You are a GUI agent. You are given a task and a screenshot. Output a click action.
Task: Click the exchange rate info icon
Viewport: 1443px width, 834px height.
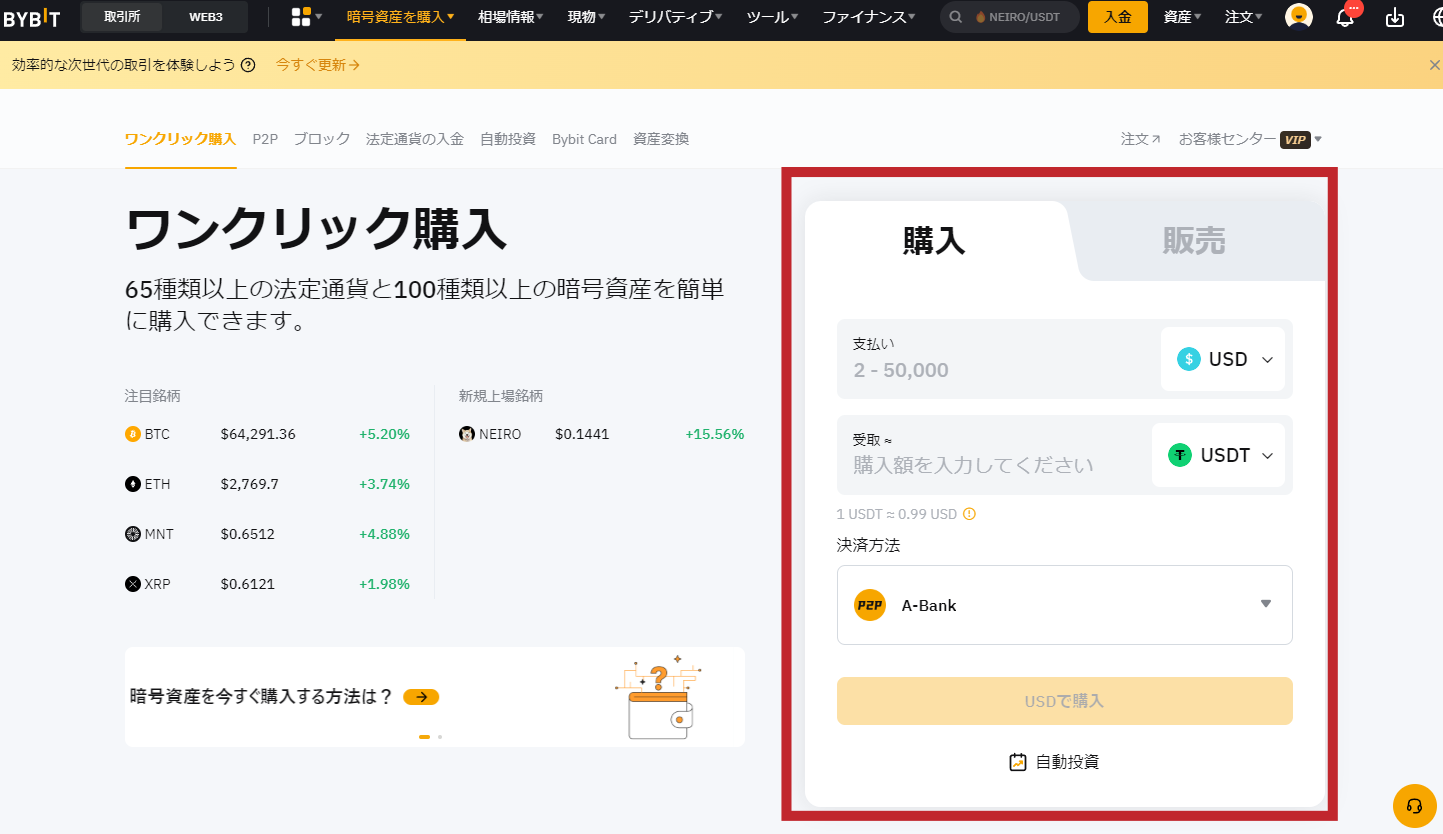click(969, 514)
